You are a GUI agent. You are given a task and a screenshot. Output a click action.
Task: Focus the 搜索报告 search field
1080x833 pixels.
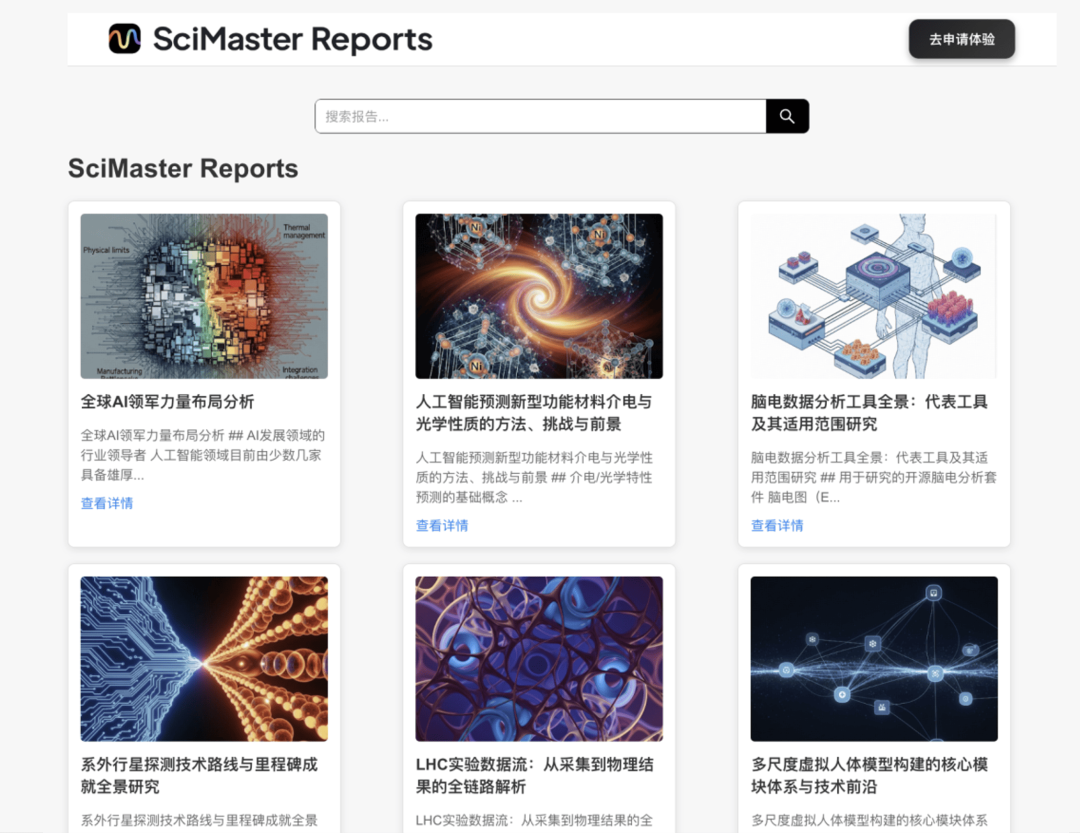coord(541,116)
